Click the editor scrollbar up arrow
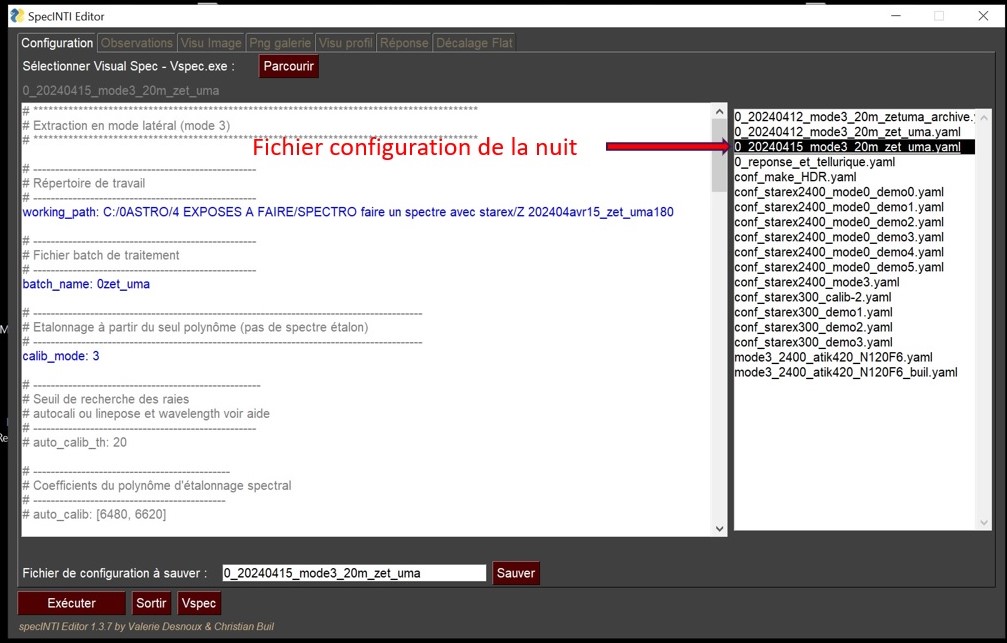This screenshot has width=1007, height=643. 719,110
